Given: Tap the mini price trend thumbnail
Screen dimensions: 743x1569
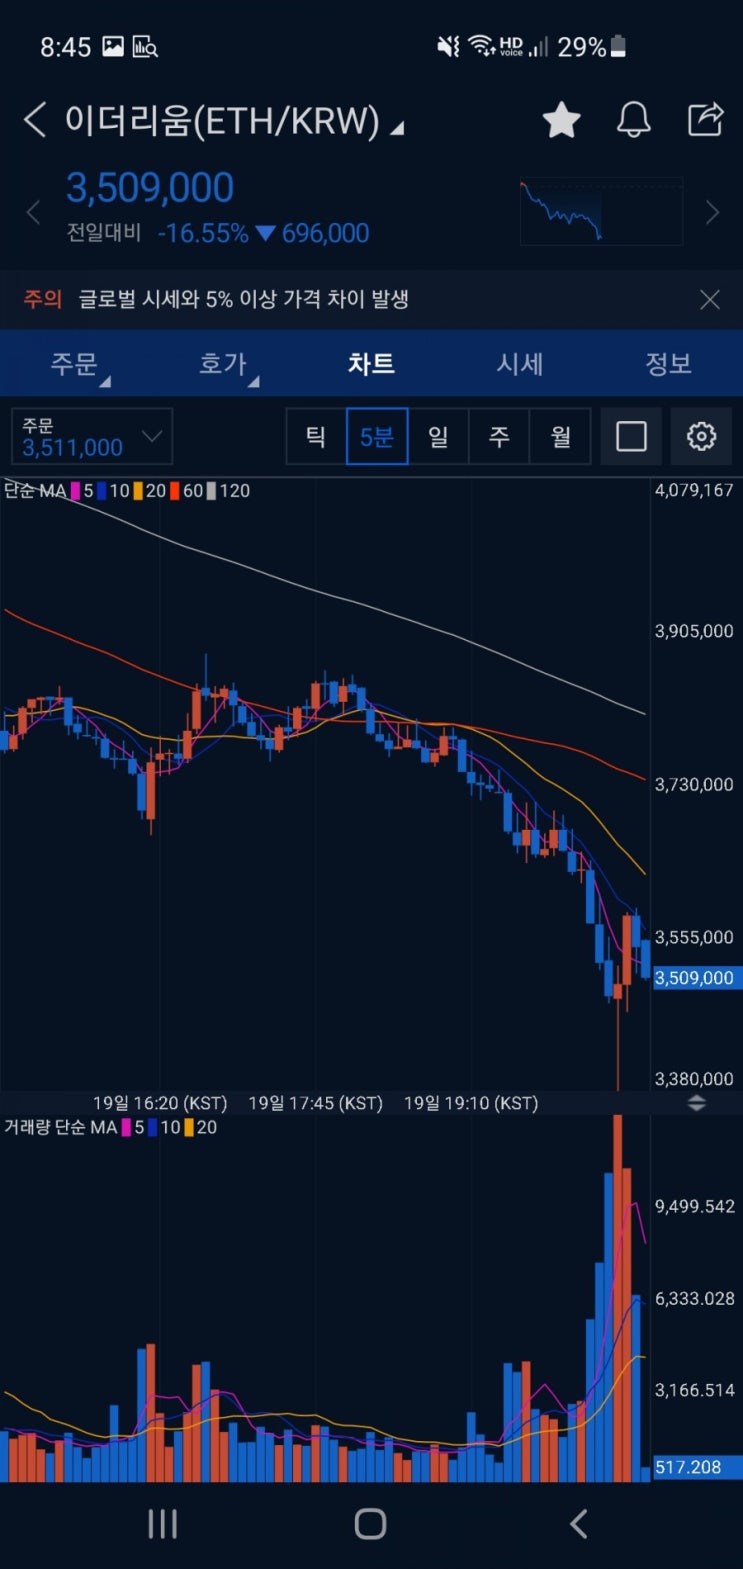Looking at the screenshot, I should (601, 212).
